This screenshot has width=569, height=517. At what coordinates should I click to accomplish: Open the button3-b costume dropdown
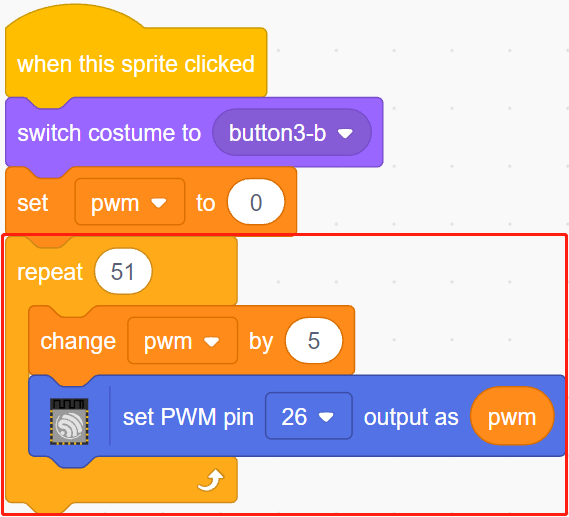click(x=292, y=133)
